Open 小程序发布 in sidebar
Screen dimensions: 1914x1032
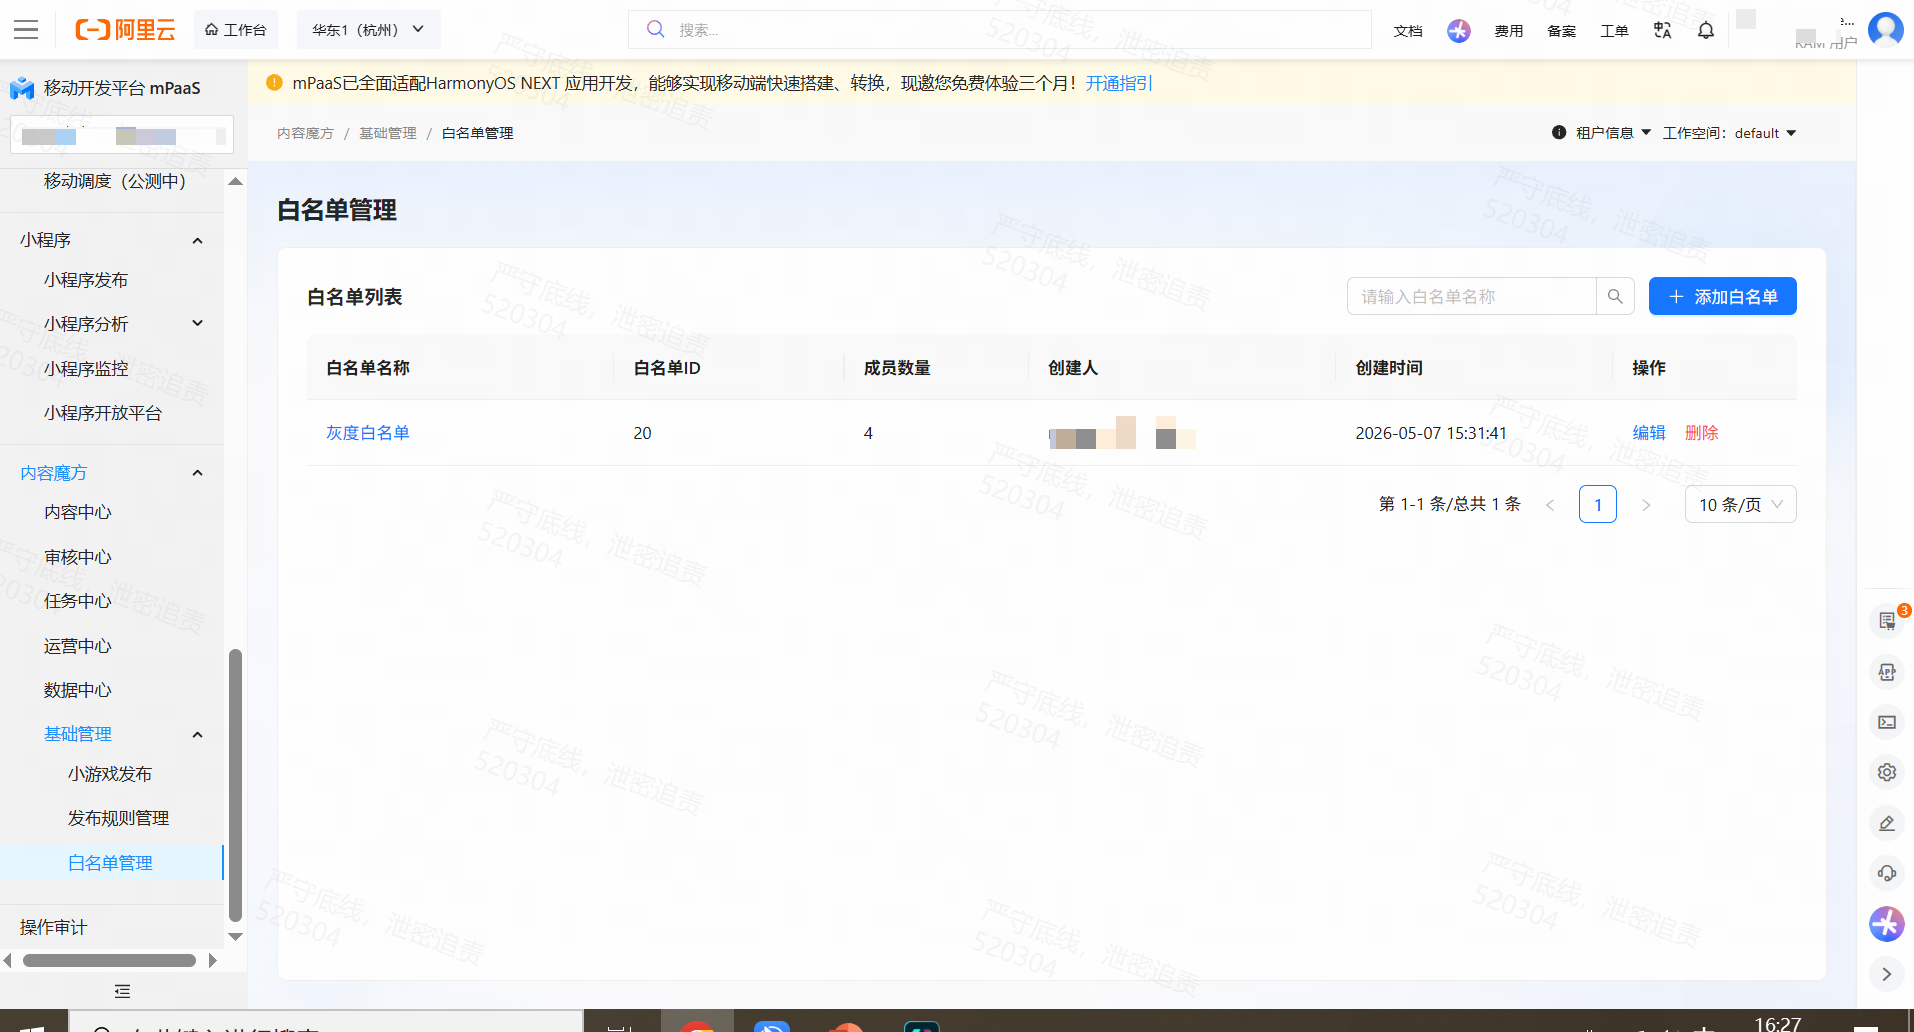tap(86, 280)
